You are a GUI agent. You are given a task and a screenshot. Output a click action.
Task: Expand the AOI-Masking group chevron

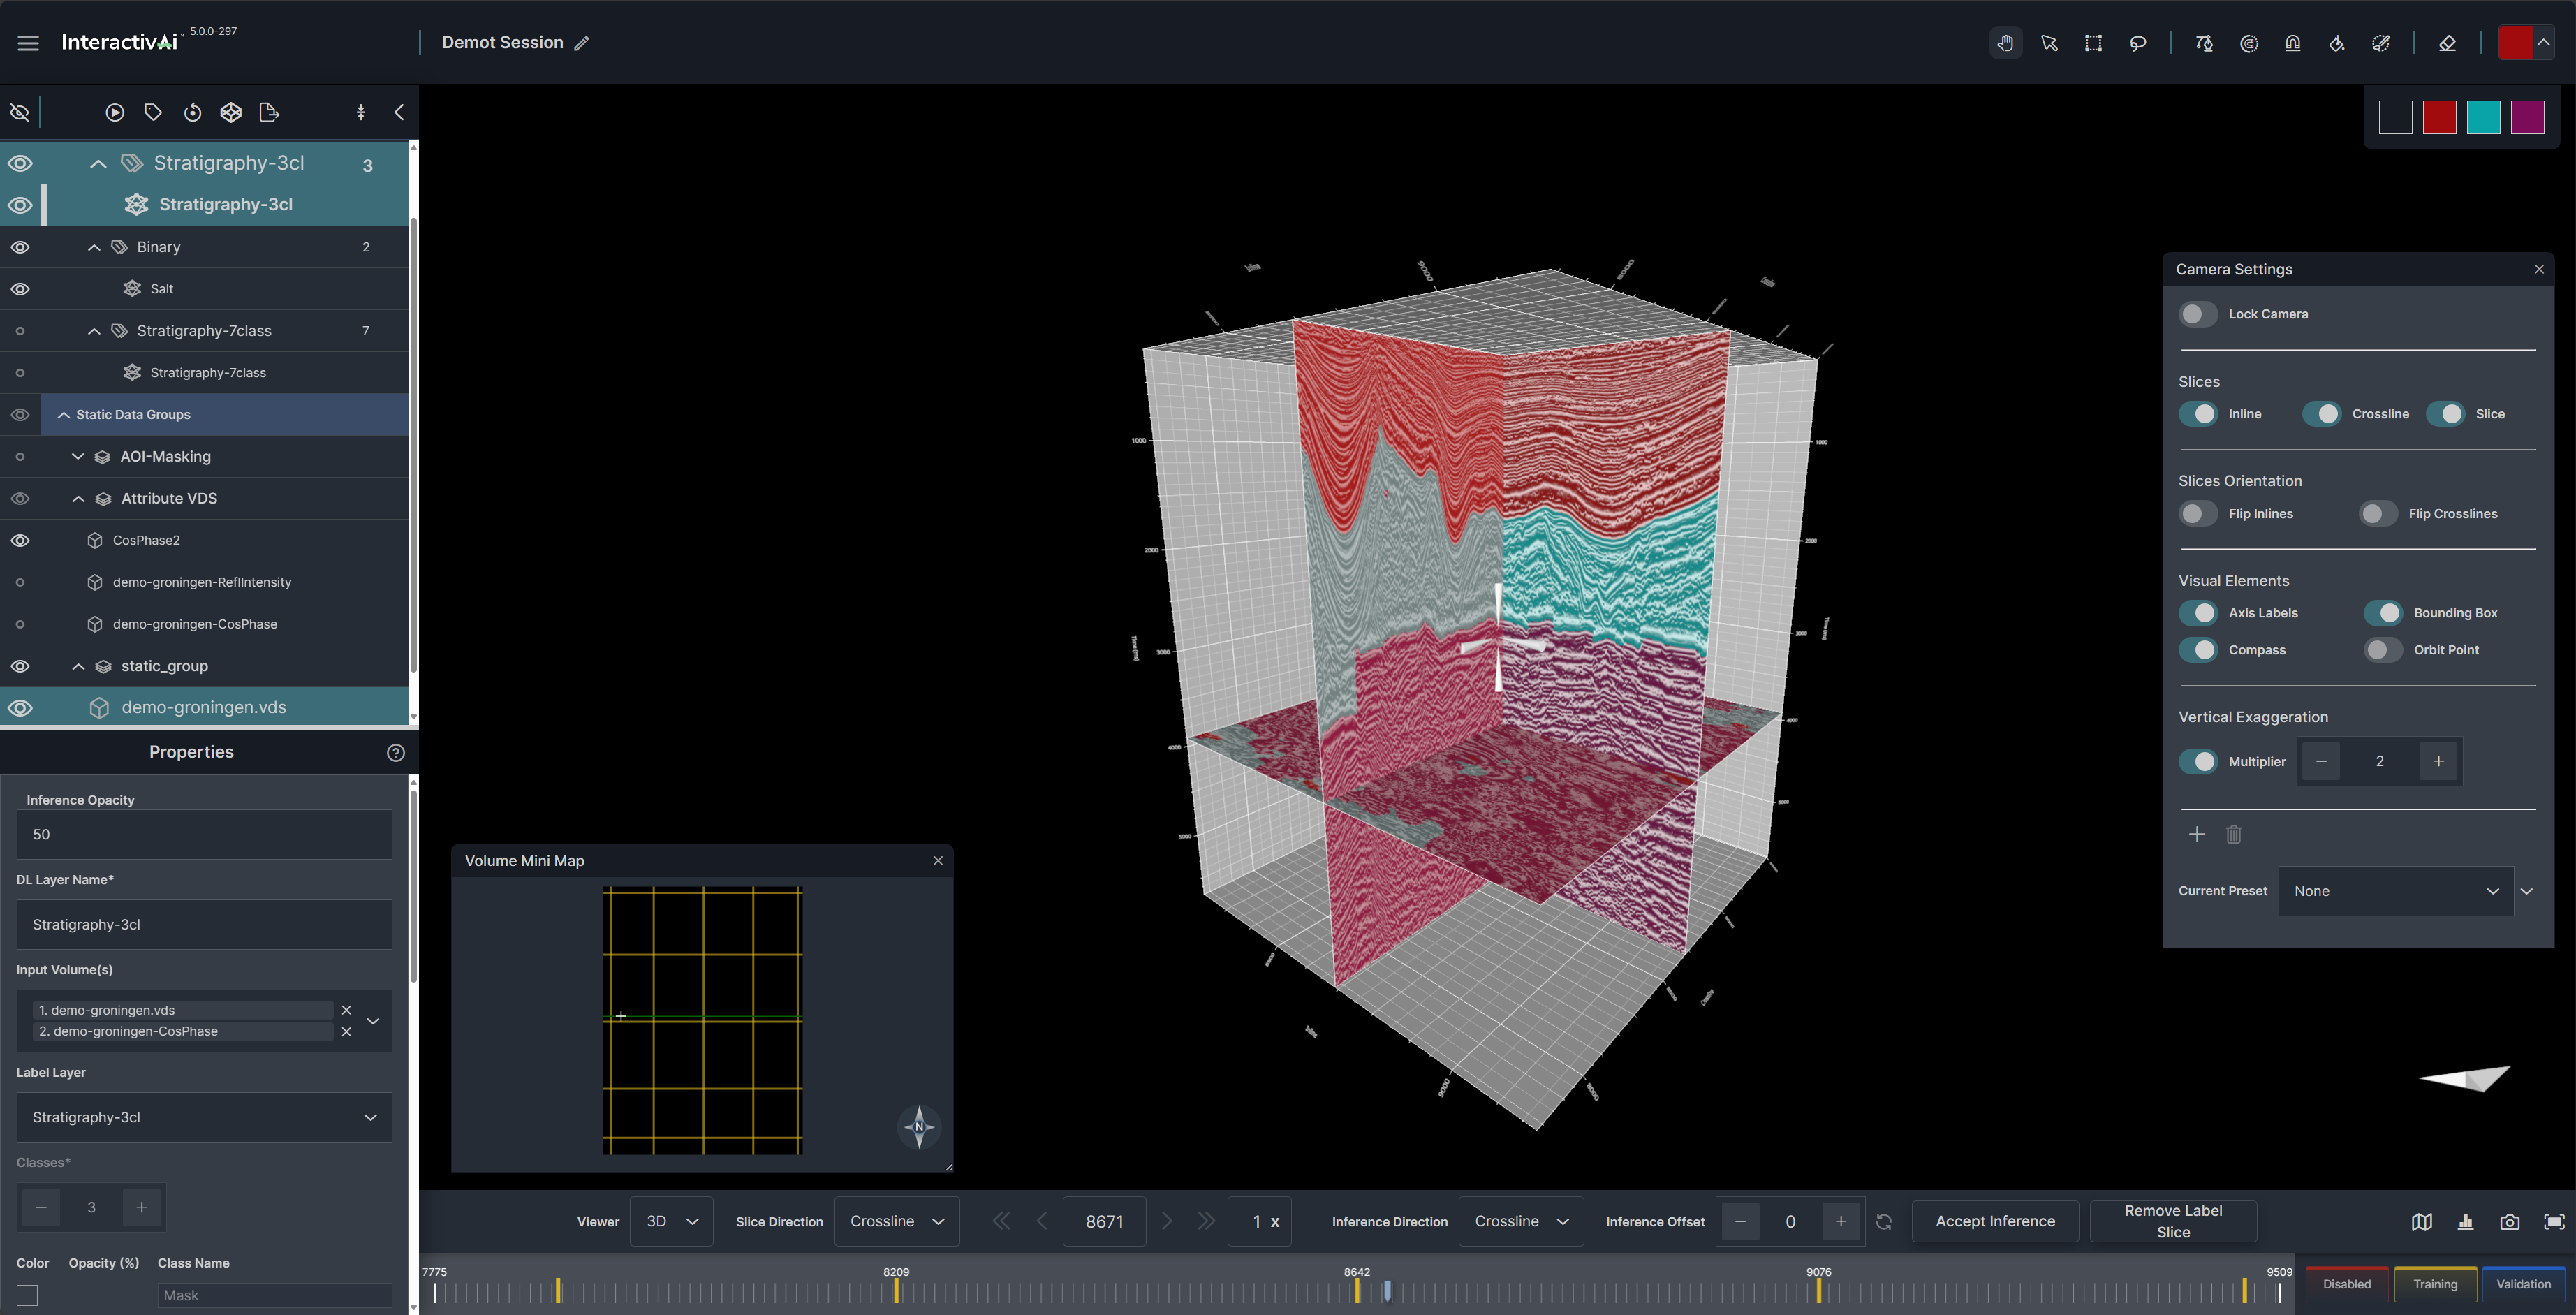pos(78,457)
